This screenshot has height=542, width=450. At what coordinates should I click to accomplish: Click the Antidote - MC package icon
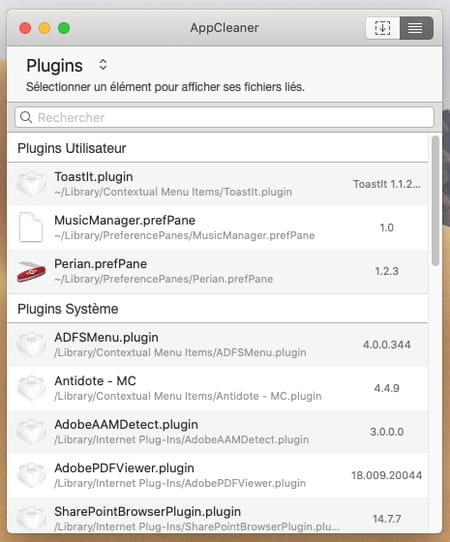[x=31, y=388]
